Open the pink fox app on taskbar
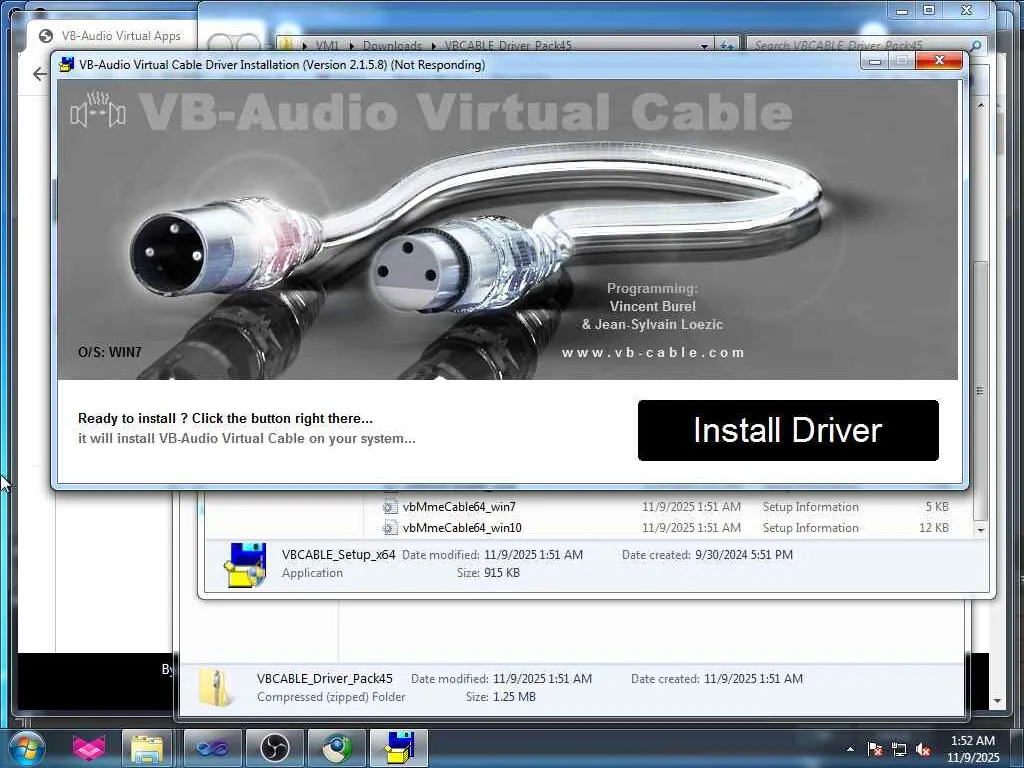1024x768 pixels. point(88,748)
